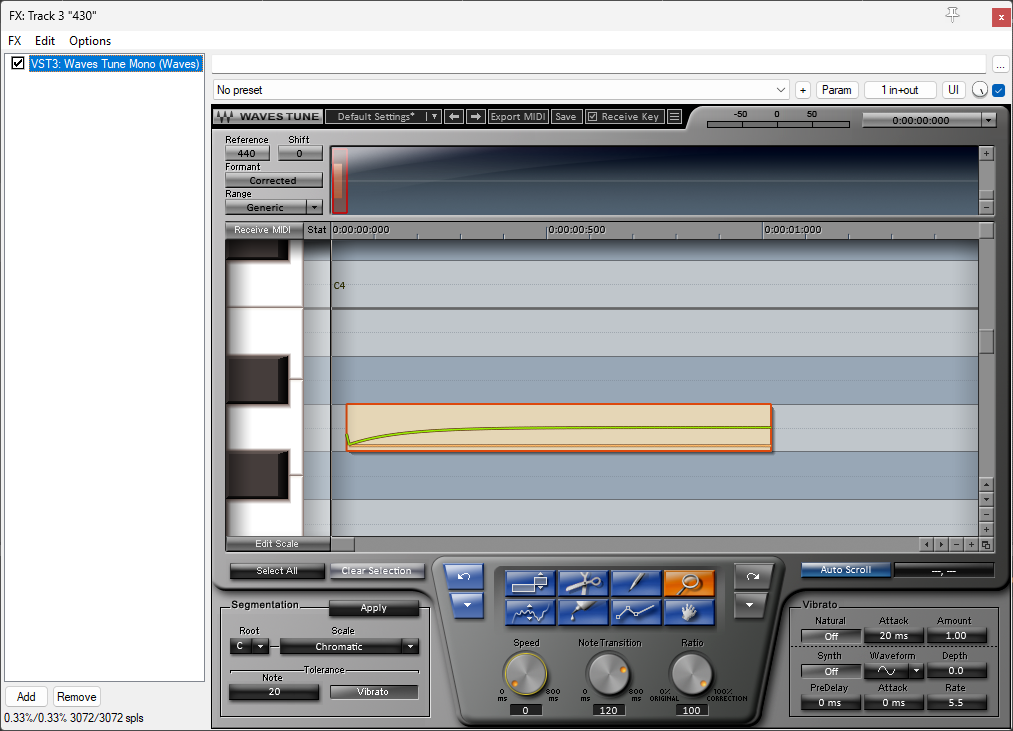Click the Save button
This screenshot has height=731, width=1013.
(565, 116)
